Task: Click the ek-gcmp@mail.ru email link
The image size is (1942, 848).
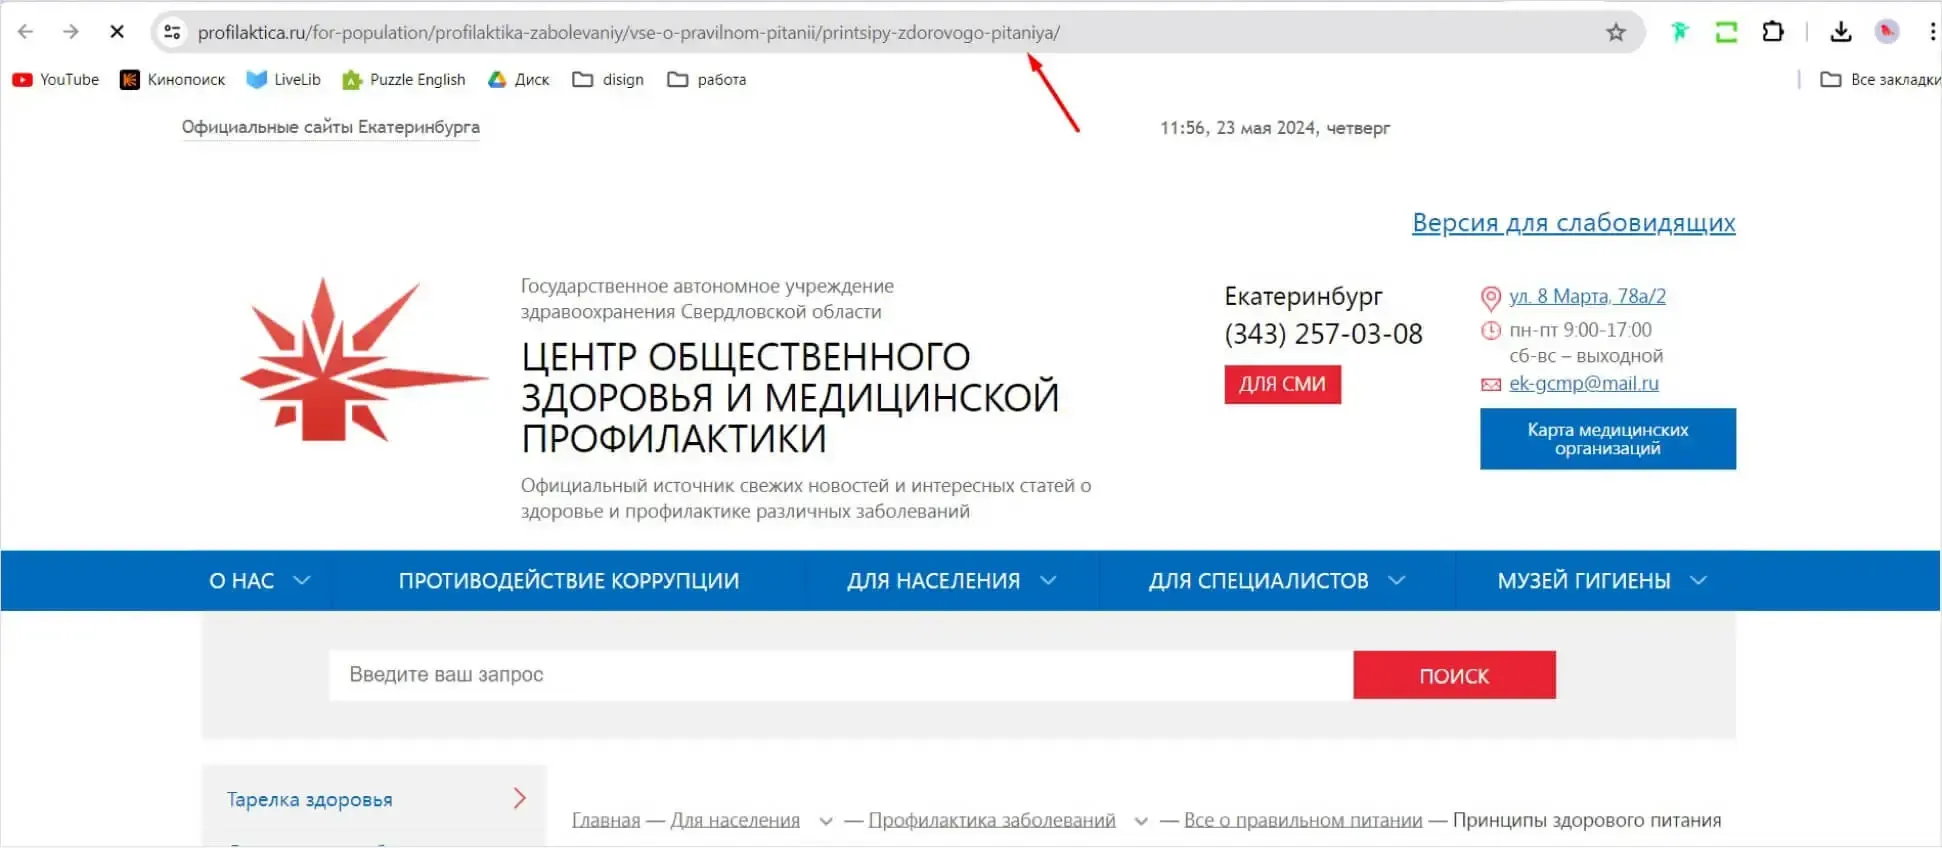Action: [1584, 383]
